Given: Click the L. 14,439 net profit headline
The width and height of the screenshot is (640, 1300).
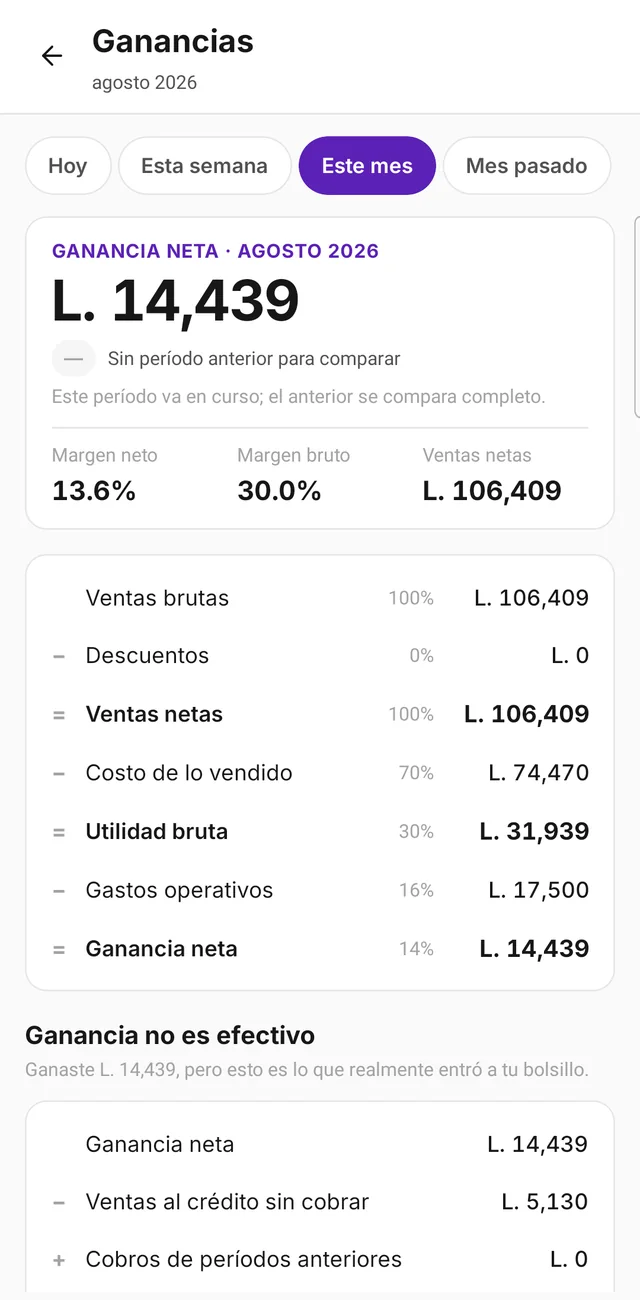Looking at the screenshot, I should pos(176,300).
